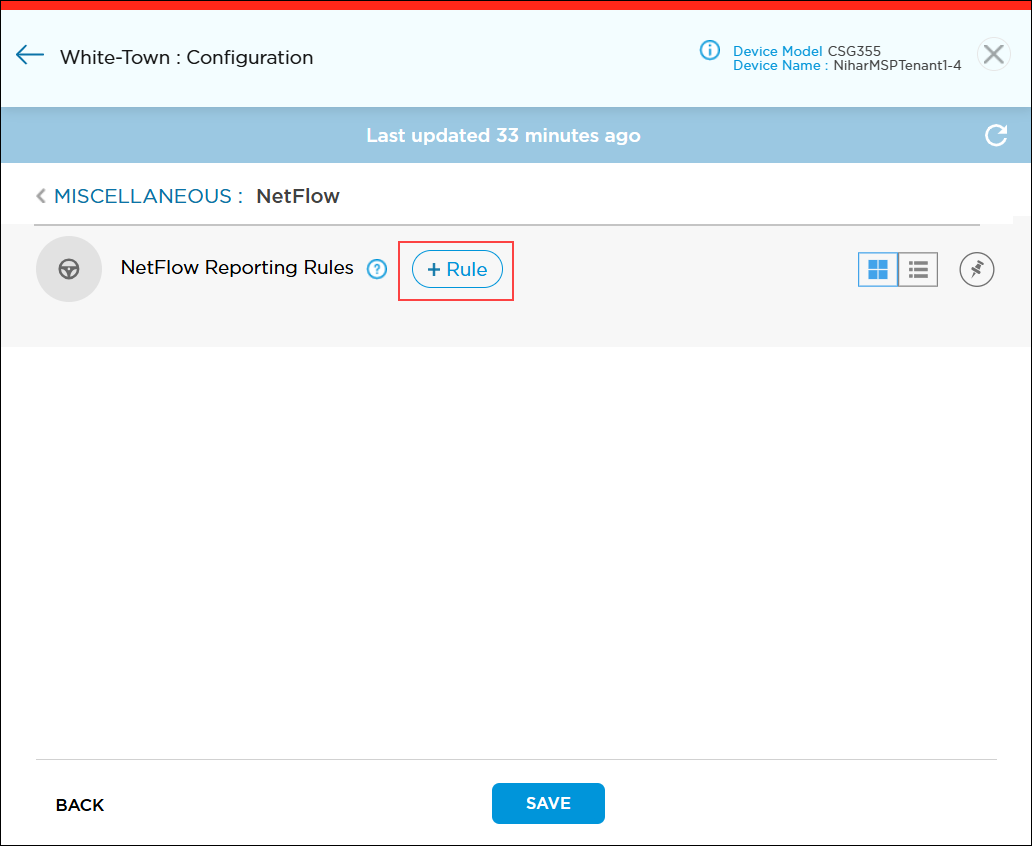Click the Last updated status bar
The image size is (1032, 846).
pos(503,135)
